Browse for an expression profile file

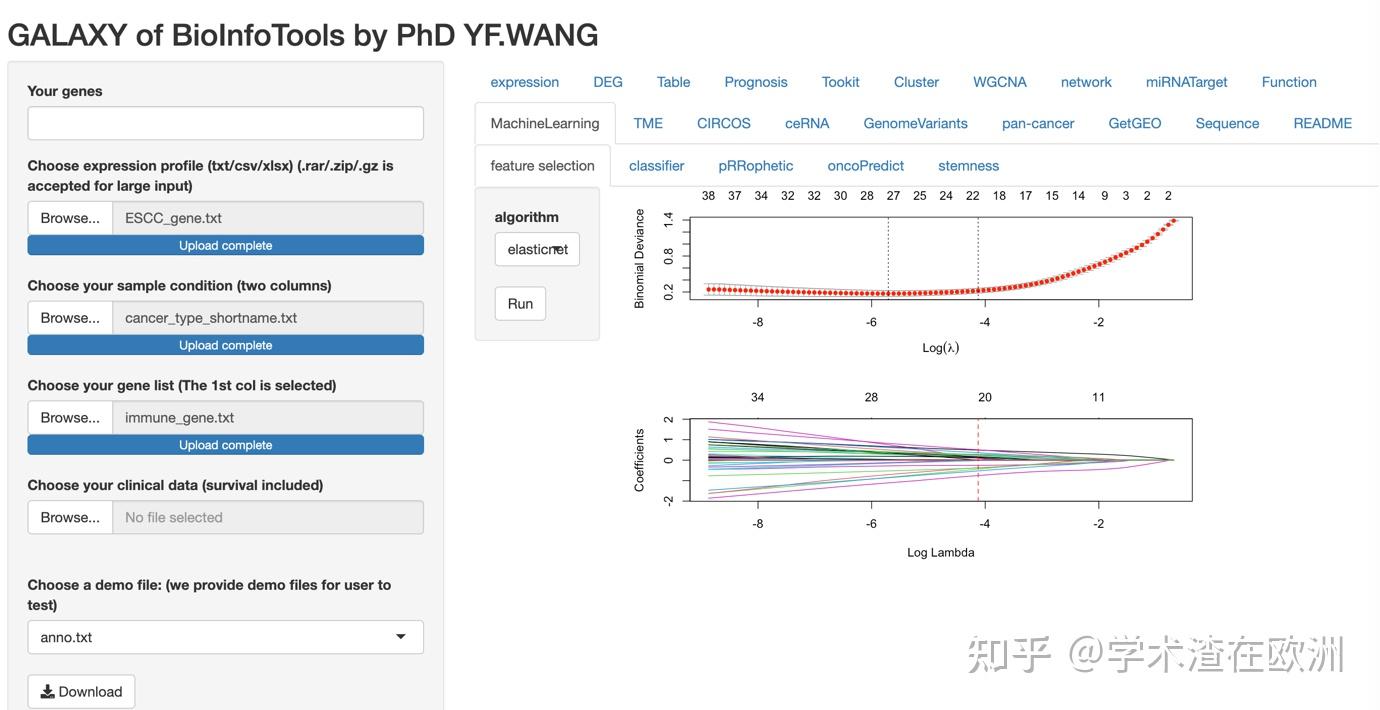[70, 217]
